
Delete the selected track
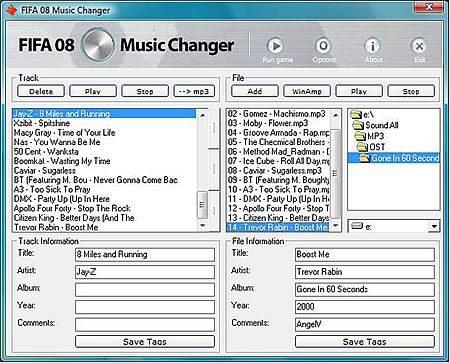pos(41,91)
